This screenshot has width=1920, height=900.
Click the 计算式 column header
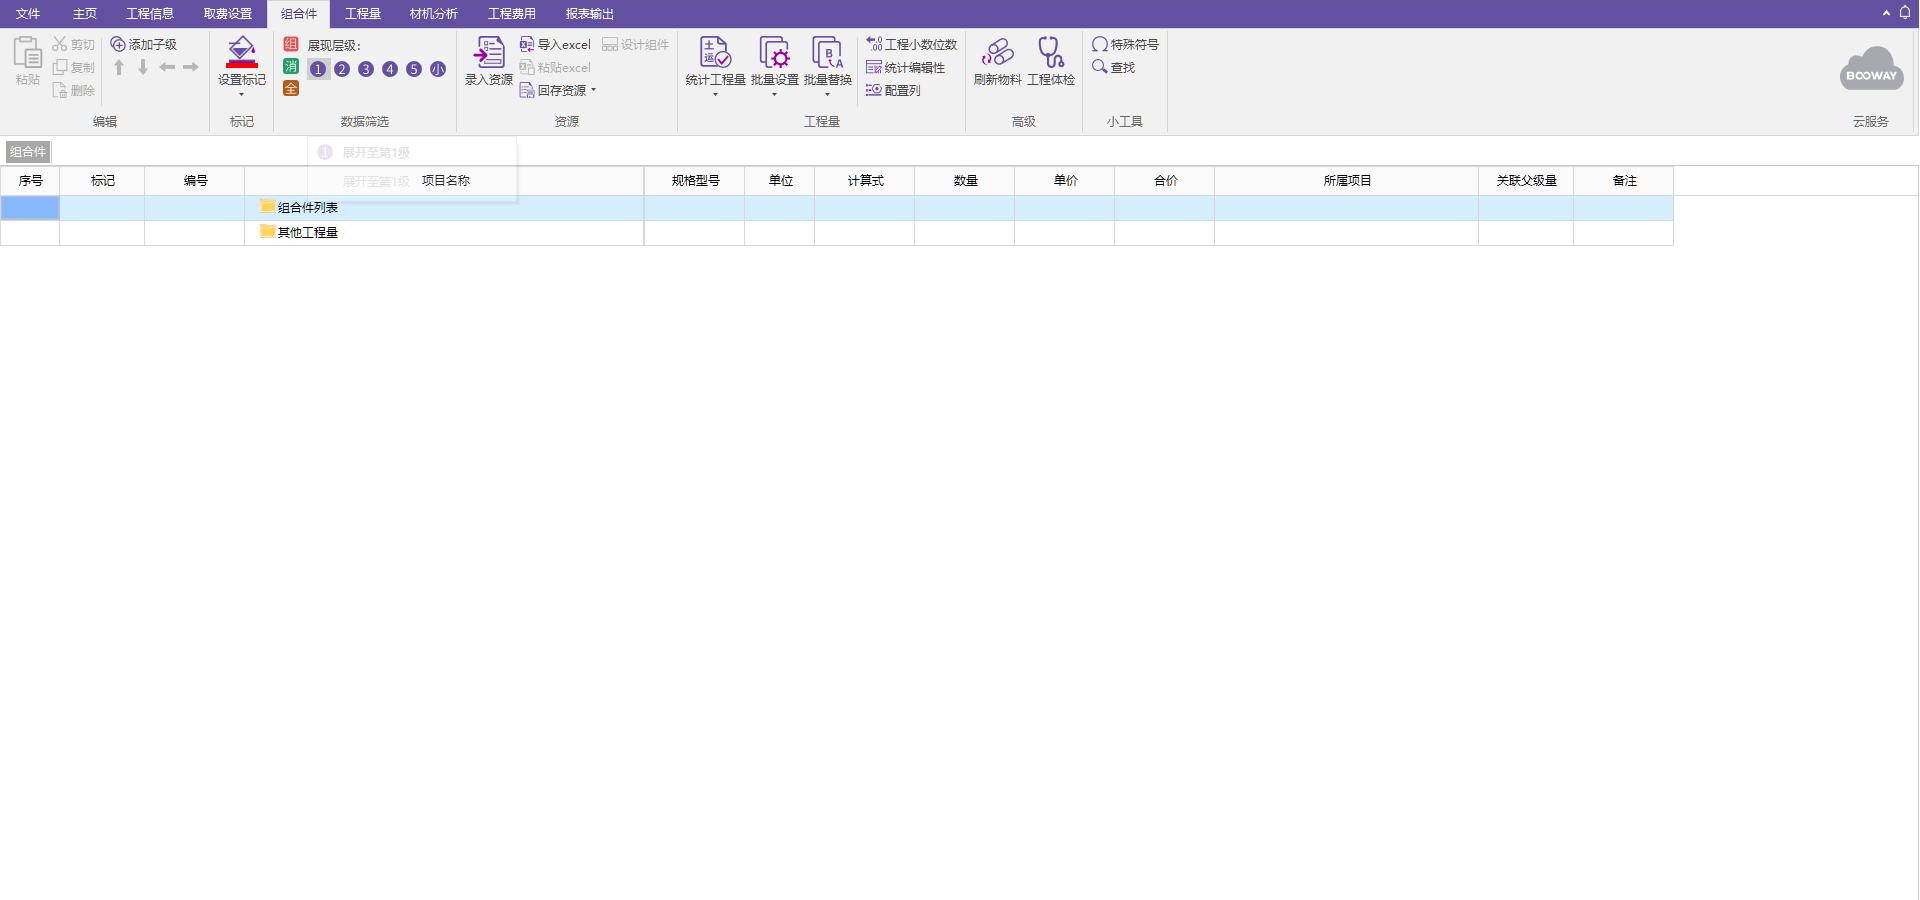[x=865, y=181]
